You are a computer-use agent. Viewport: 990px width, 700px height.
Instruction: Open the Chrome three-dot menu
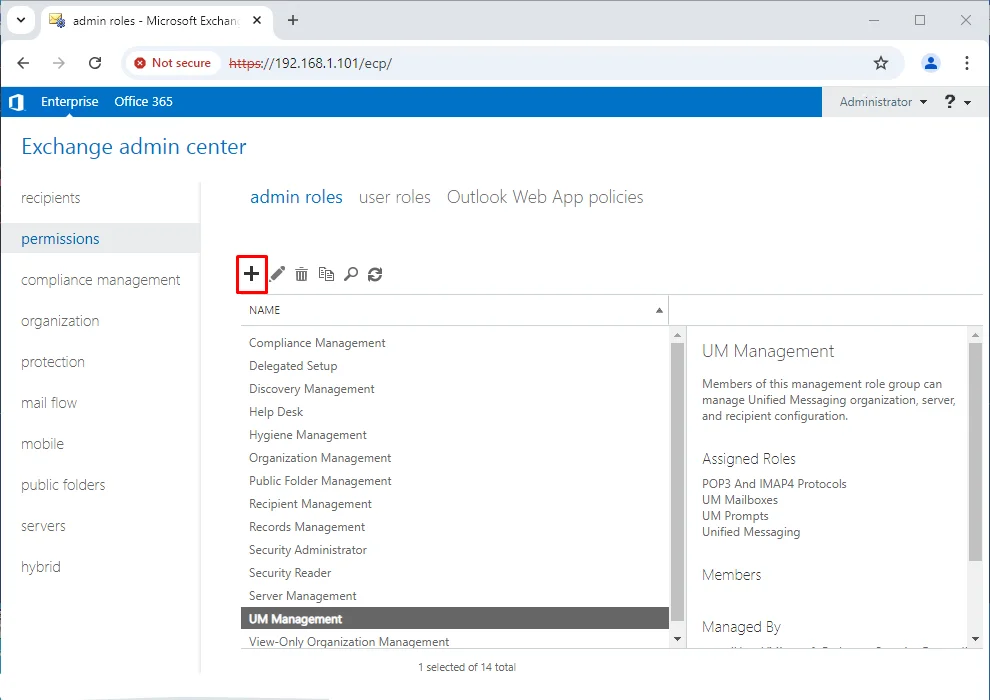click(x=967, y=63)
